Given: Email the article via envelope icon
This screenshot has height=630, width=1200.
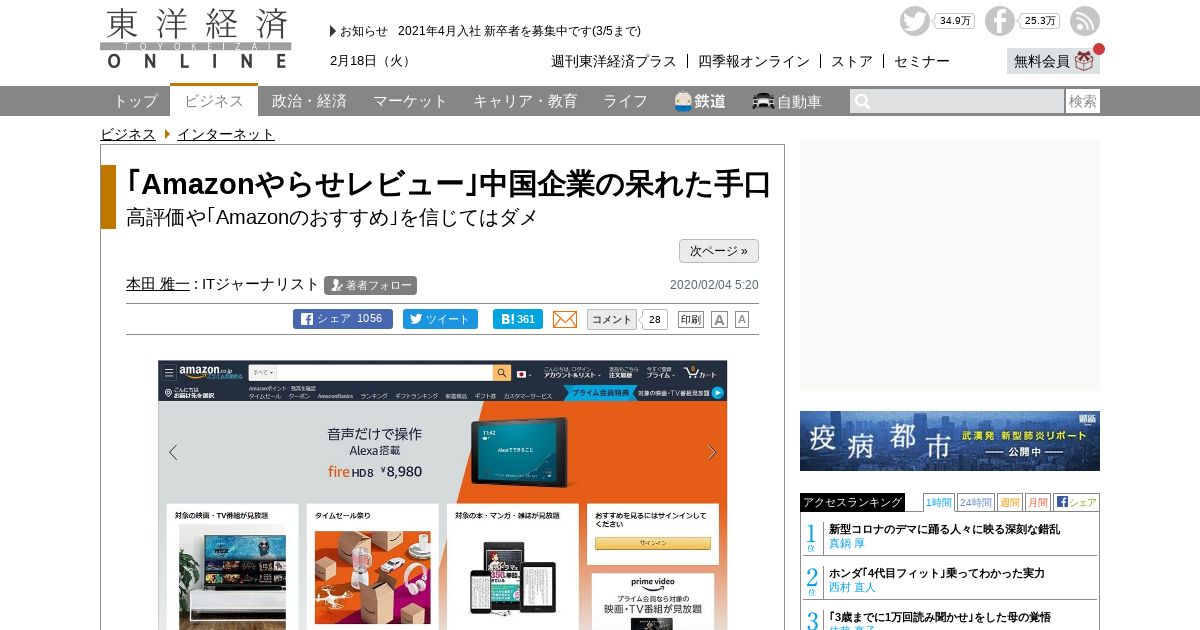Looking at the screenshot, I should pyautogui.click(x=565, y=319).
